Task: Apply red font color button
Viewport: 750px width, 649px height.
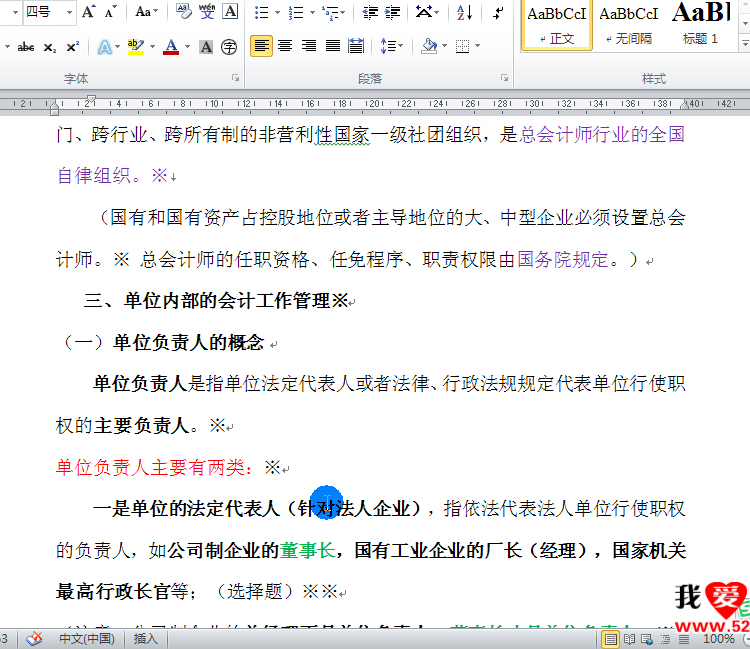Action: point(171,47)
